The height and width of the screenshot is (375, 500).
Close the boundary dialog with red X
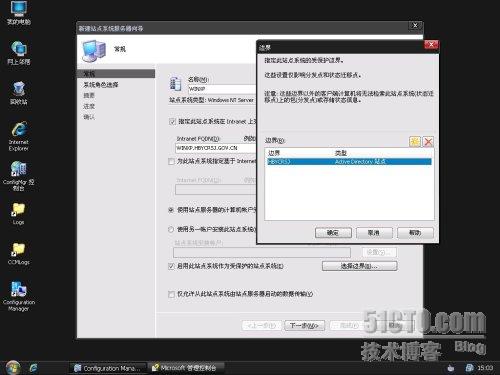pos(431,45)
